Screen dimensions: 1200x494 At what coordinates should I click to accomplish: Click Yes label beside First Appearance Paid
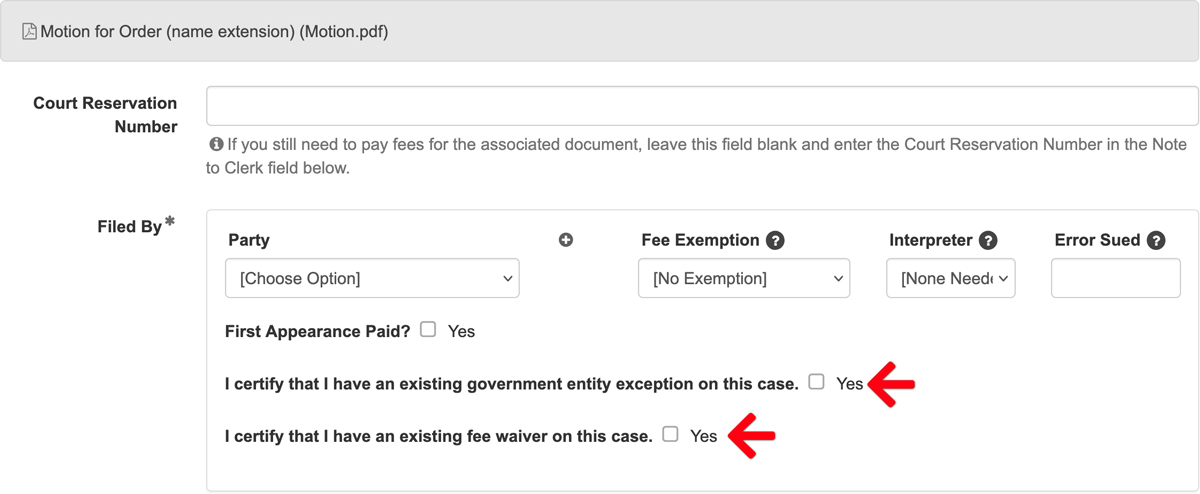[x=461, y=331]
